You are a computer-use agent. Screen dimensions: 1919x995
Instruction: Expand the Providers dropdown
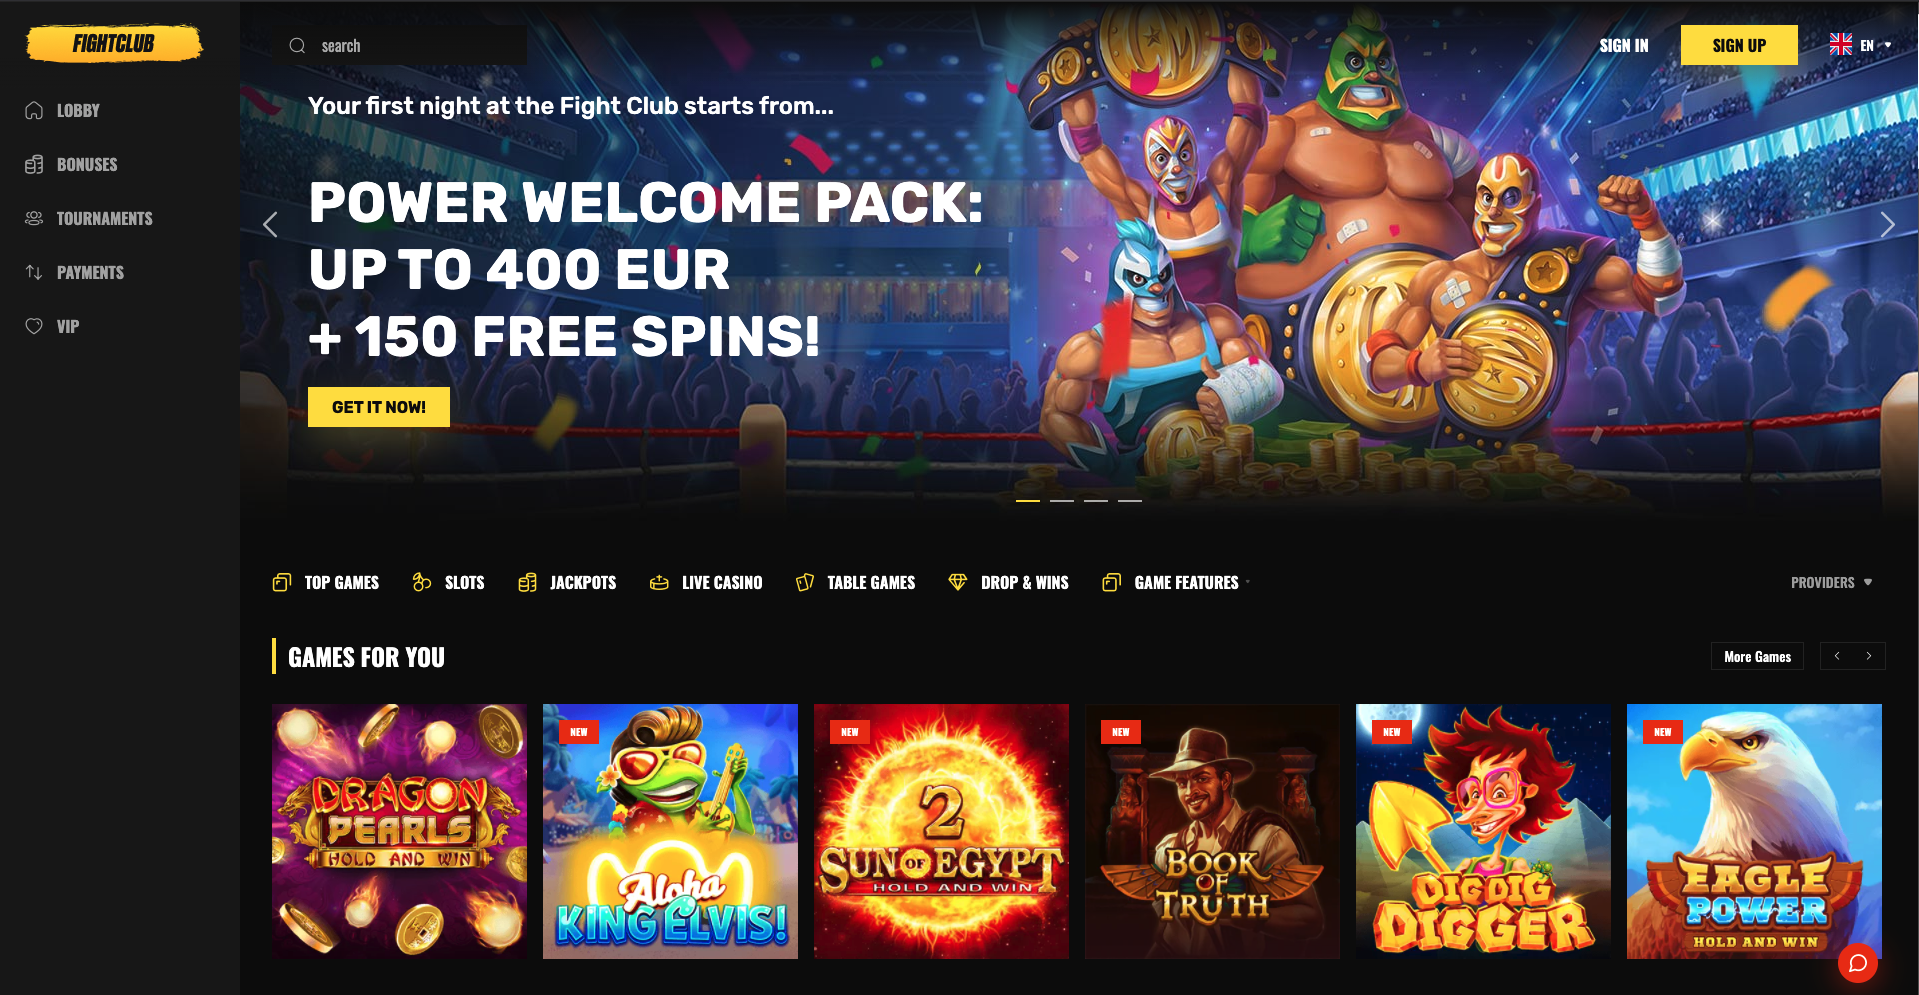1831,582
